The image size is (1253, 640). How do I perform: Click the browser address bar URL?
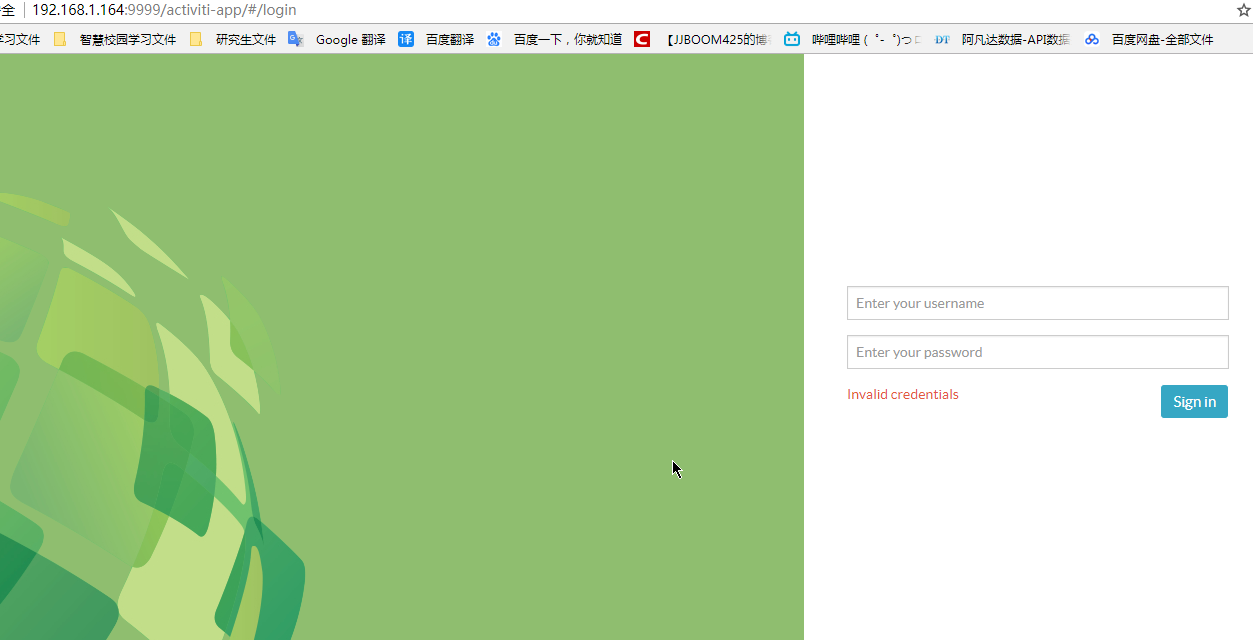click(x=164, y=10)
